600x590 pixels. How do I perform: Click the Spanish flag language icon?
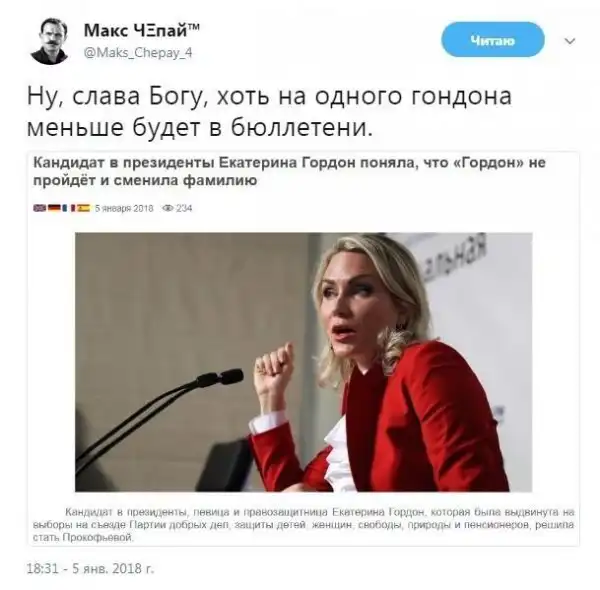click(83, 208)
